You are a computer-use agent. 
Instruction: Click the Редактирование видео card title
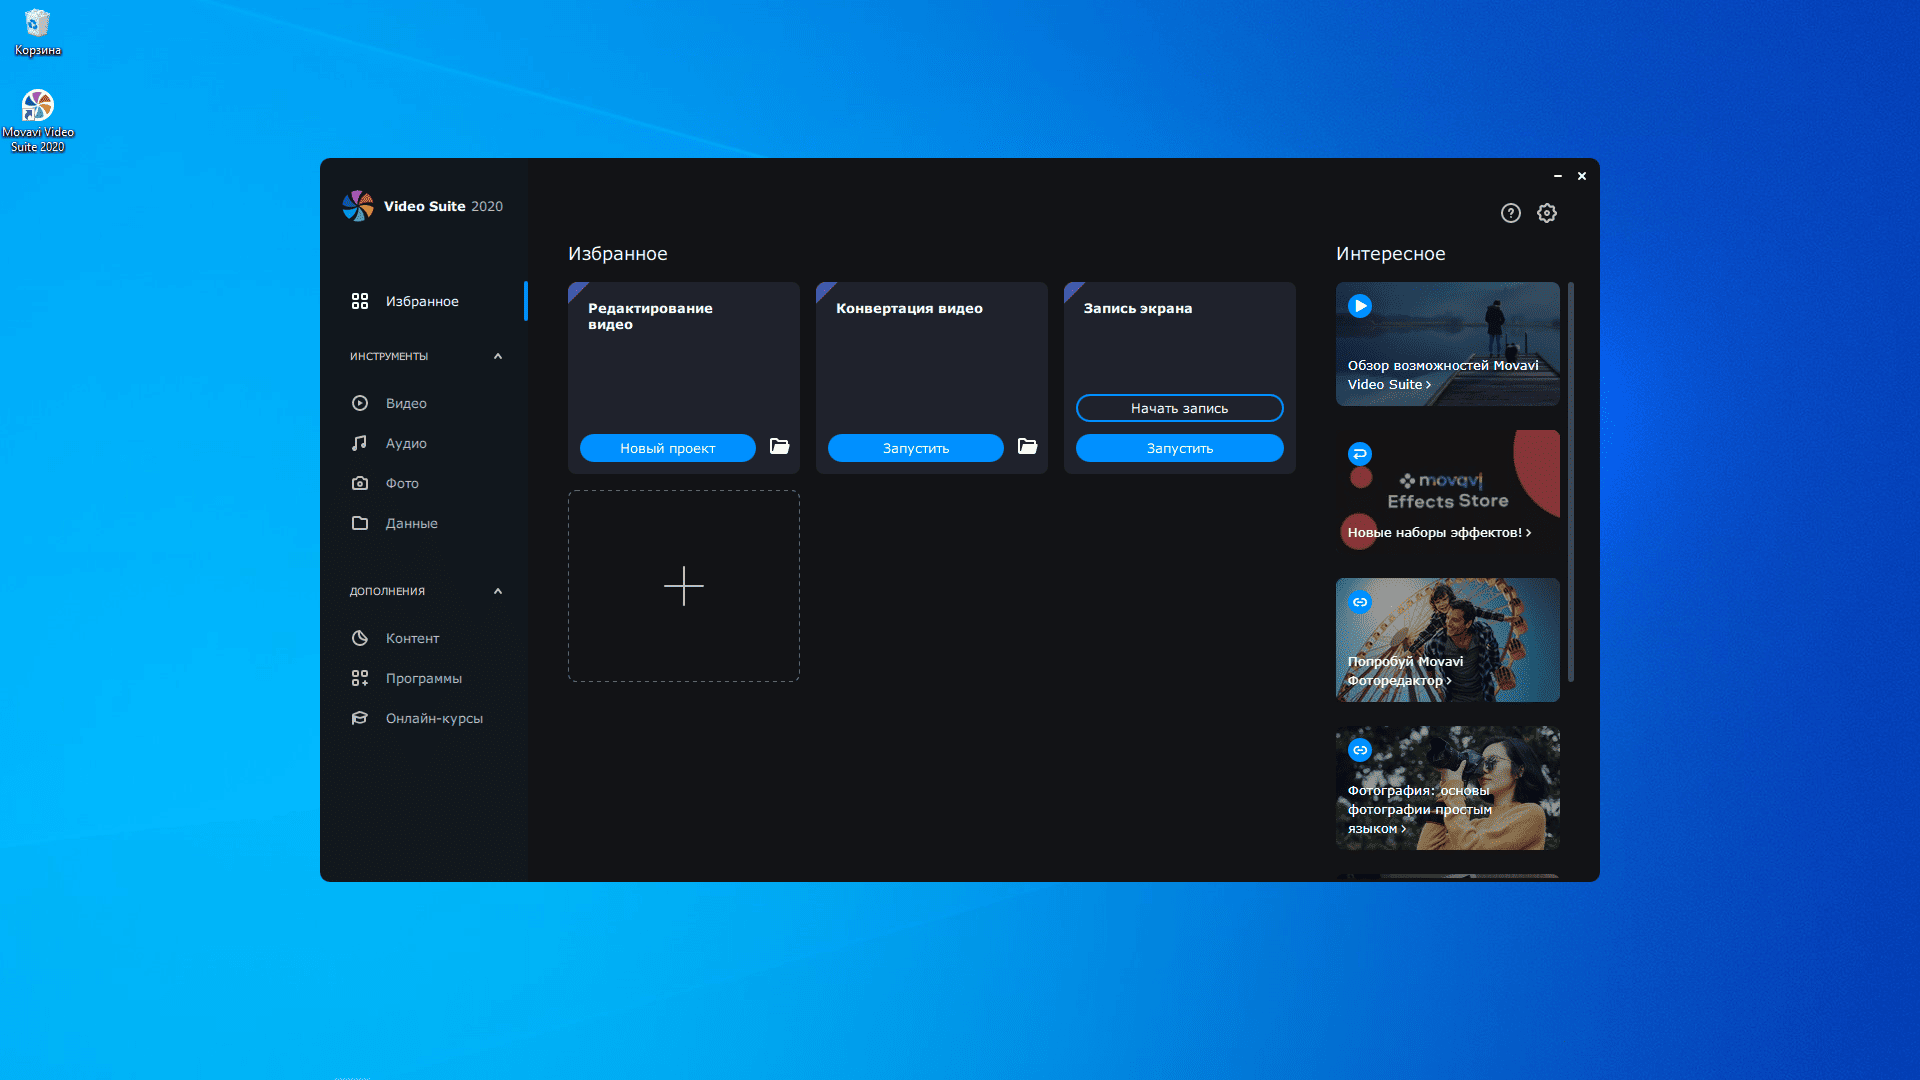tap(650, 316)
